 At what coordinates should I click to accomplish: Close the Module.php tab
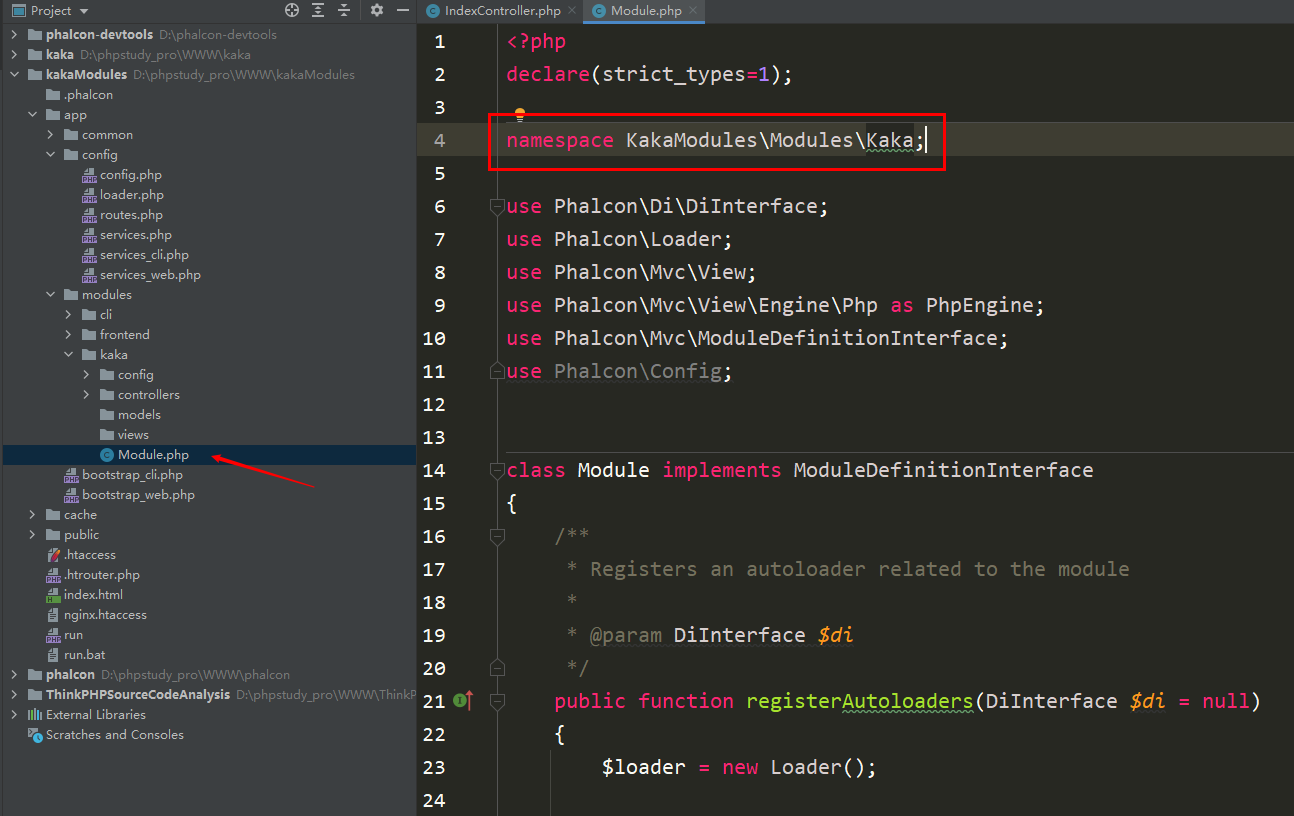[x=692, y=11]
